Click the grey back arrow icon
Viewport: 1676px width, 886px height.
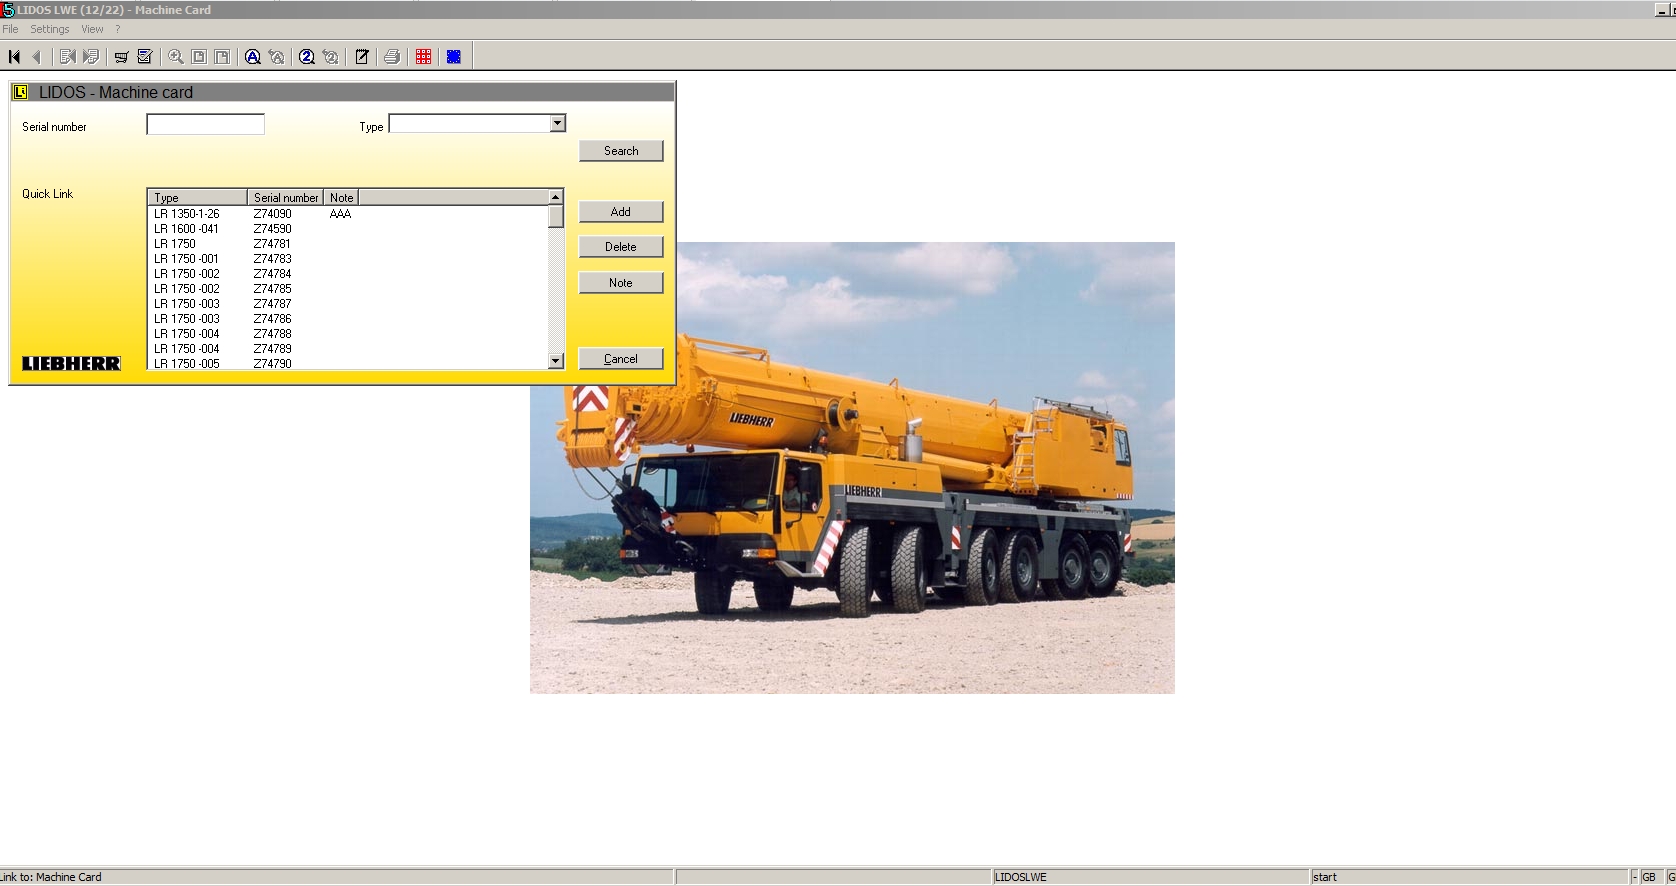pyautogui.click(x=36, y=57)
